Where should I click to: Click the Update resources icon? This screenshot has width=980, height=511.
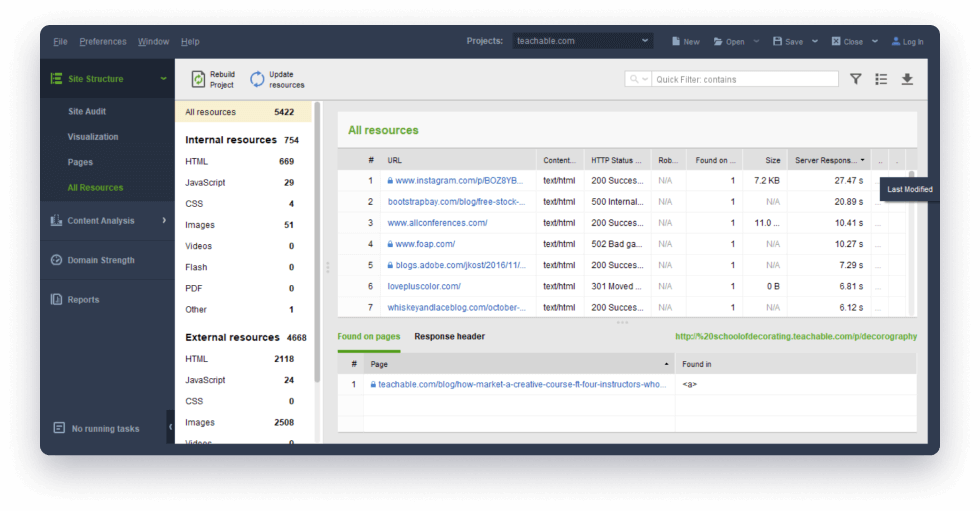point(257,79)
